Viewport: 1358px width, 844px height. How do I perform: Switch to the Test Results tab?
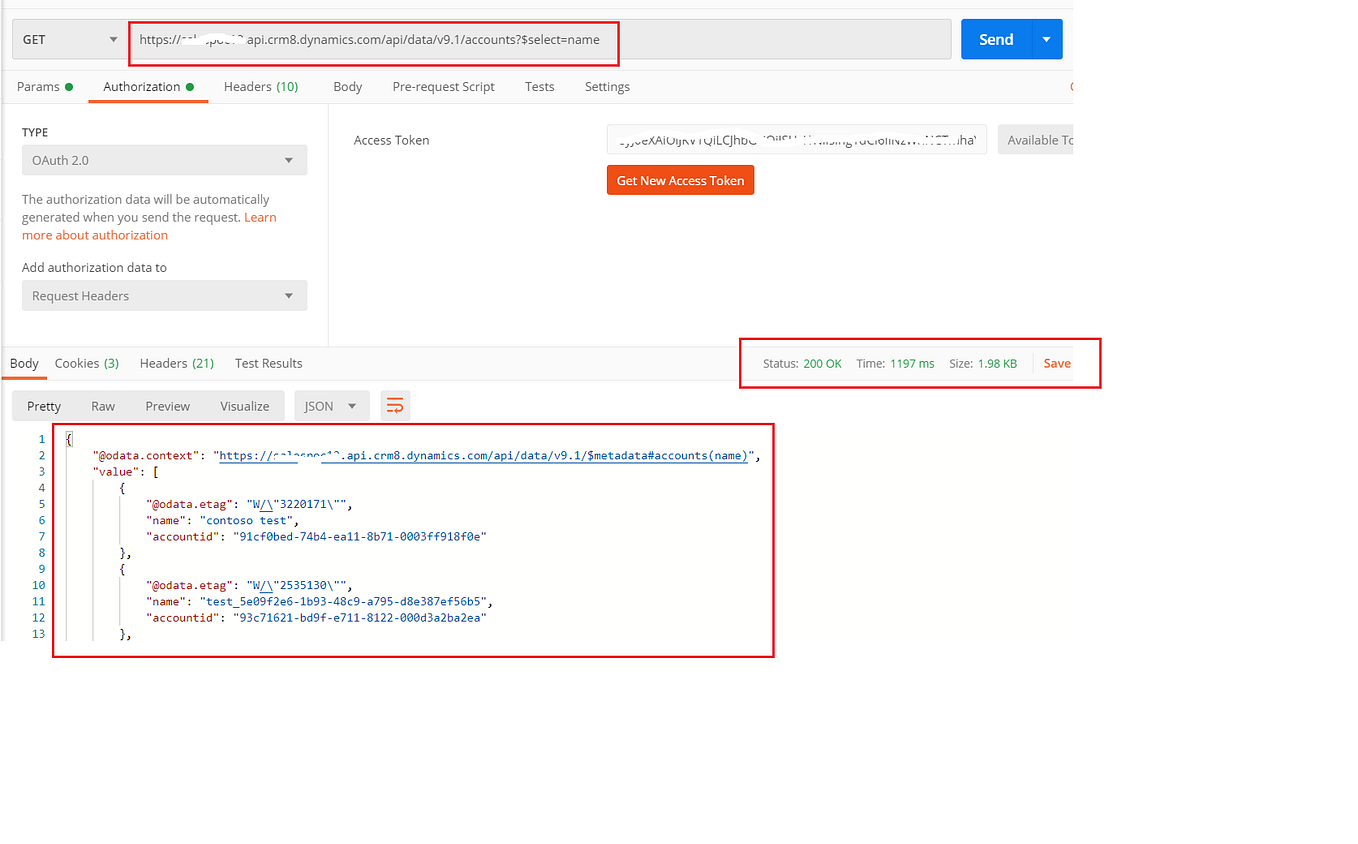(268, 363)
